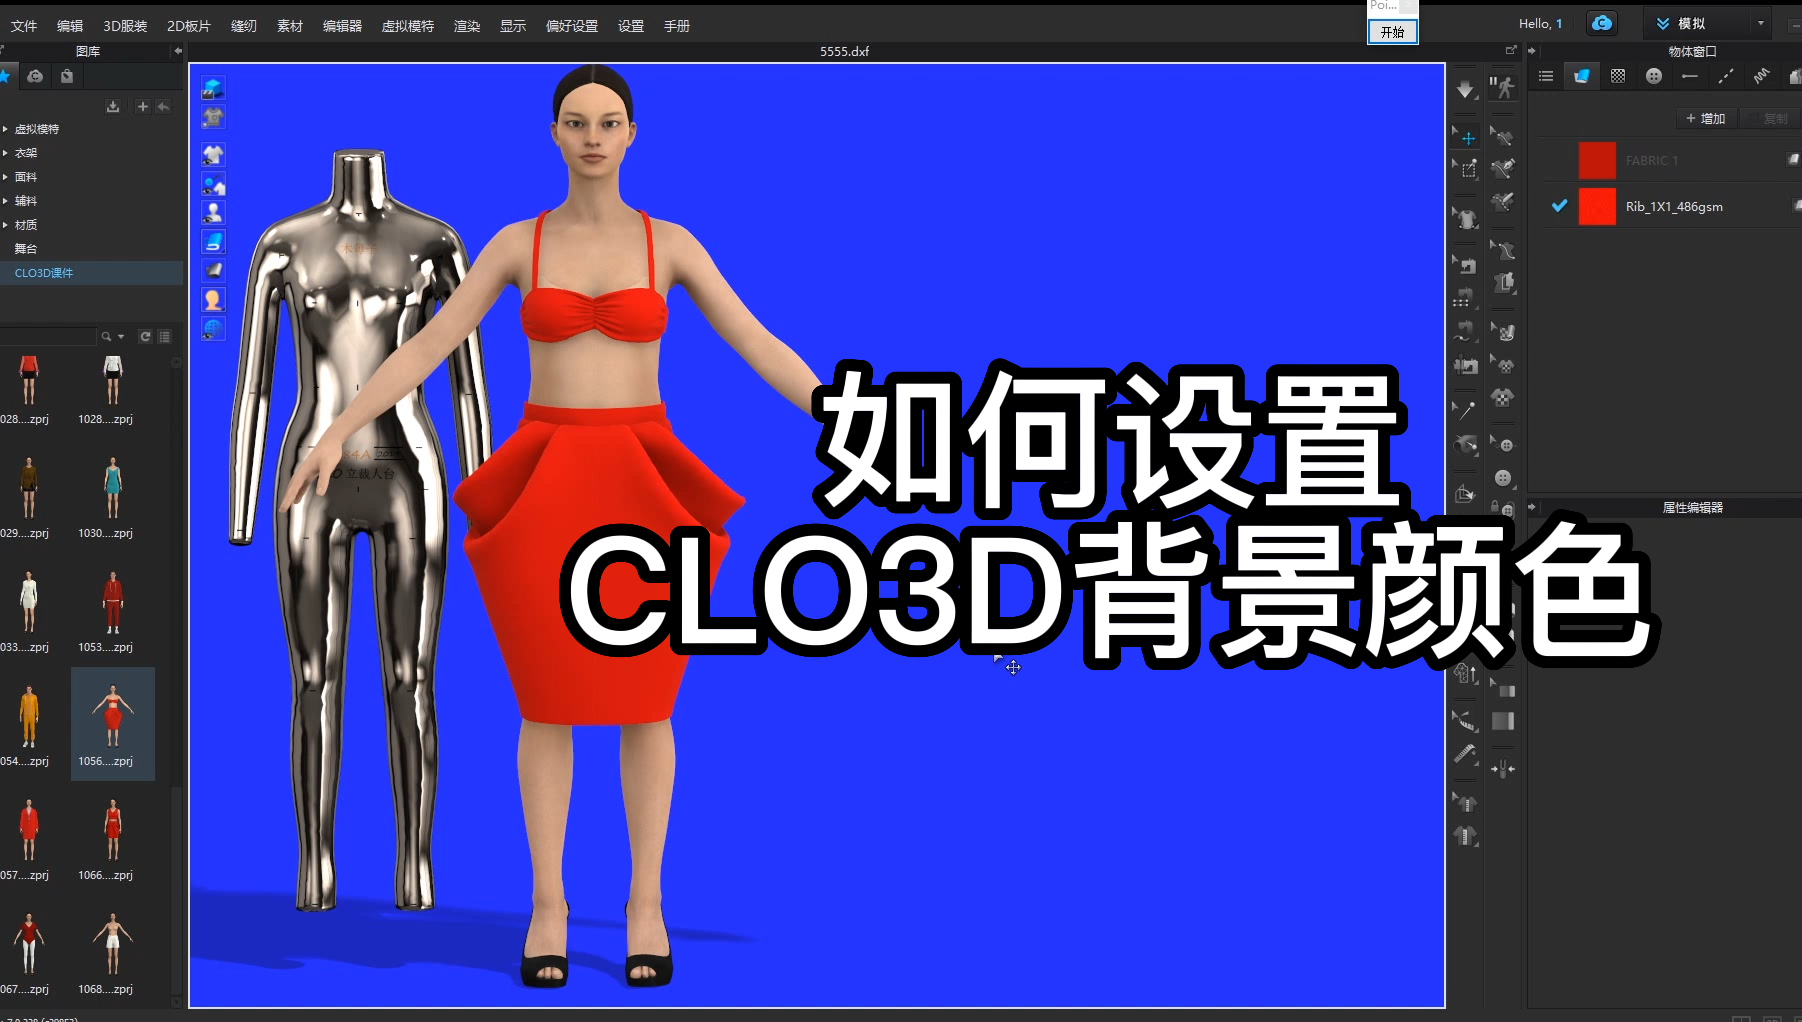
Task: Toggle avatar measurement visibility icon
Action: [x=212, y=184]
